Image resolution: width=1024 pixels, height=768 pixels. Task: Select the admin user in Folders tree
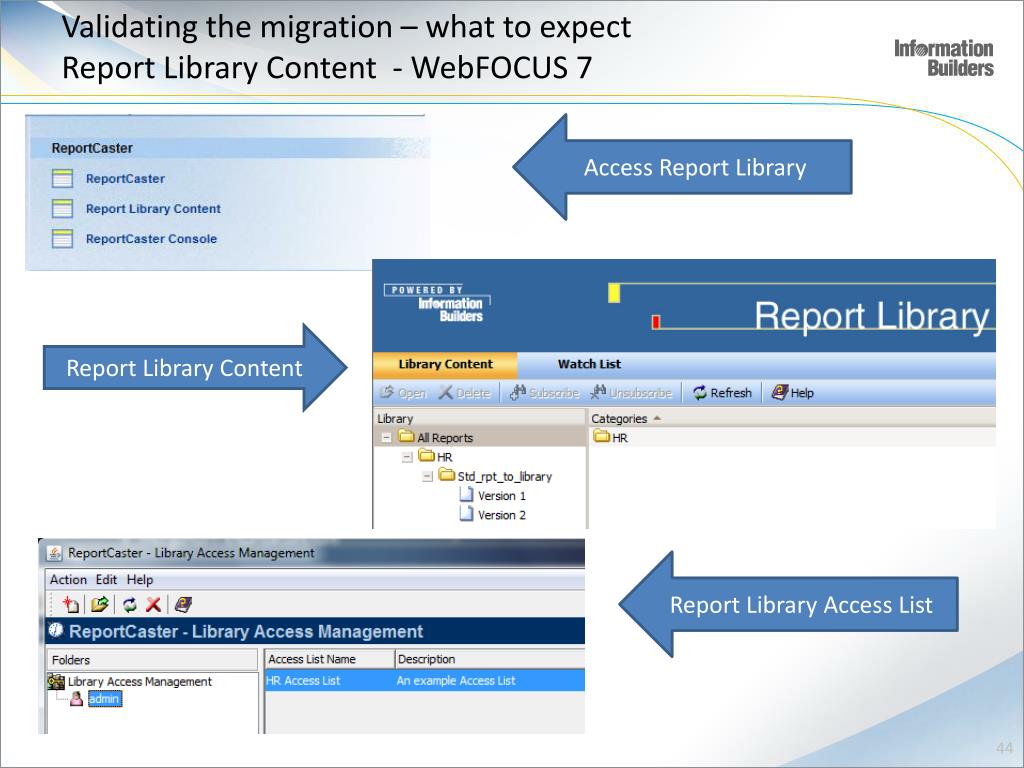tap(104, 699)
